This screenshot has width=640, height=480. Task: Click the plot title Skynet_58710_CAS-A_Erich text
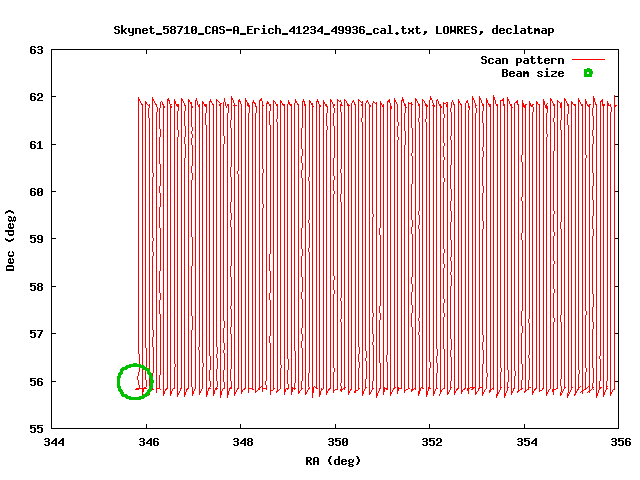(333, 31)
